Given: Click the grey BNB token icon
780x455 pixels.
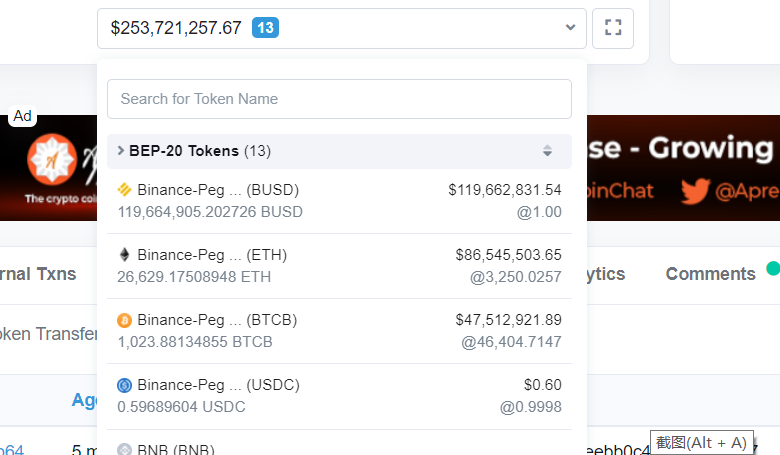Looking at the screenshot, I should coord(124,449).
